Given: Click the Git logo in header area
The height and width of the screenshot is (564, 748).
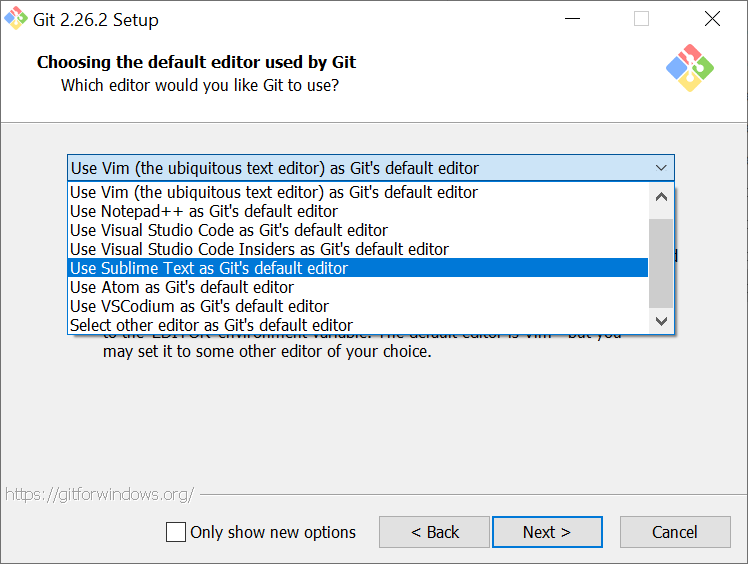Looking at the screenshot, I should point(690,68).
